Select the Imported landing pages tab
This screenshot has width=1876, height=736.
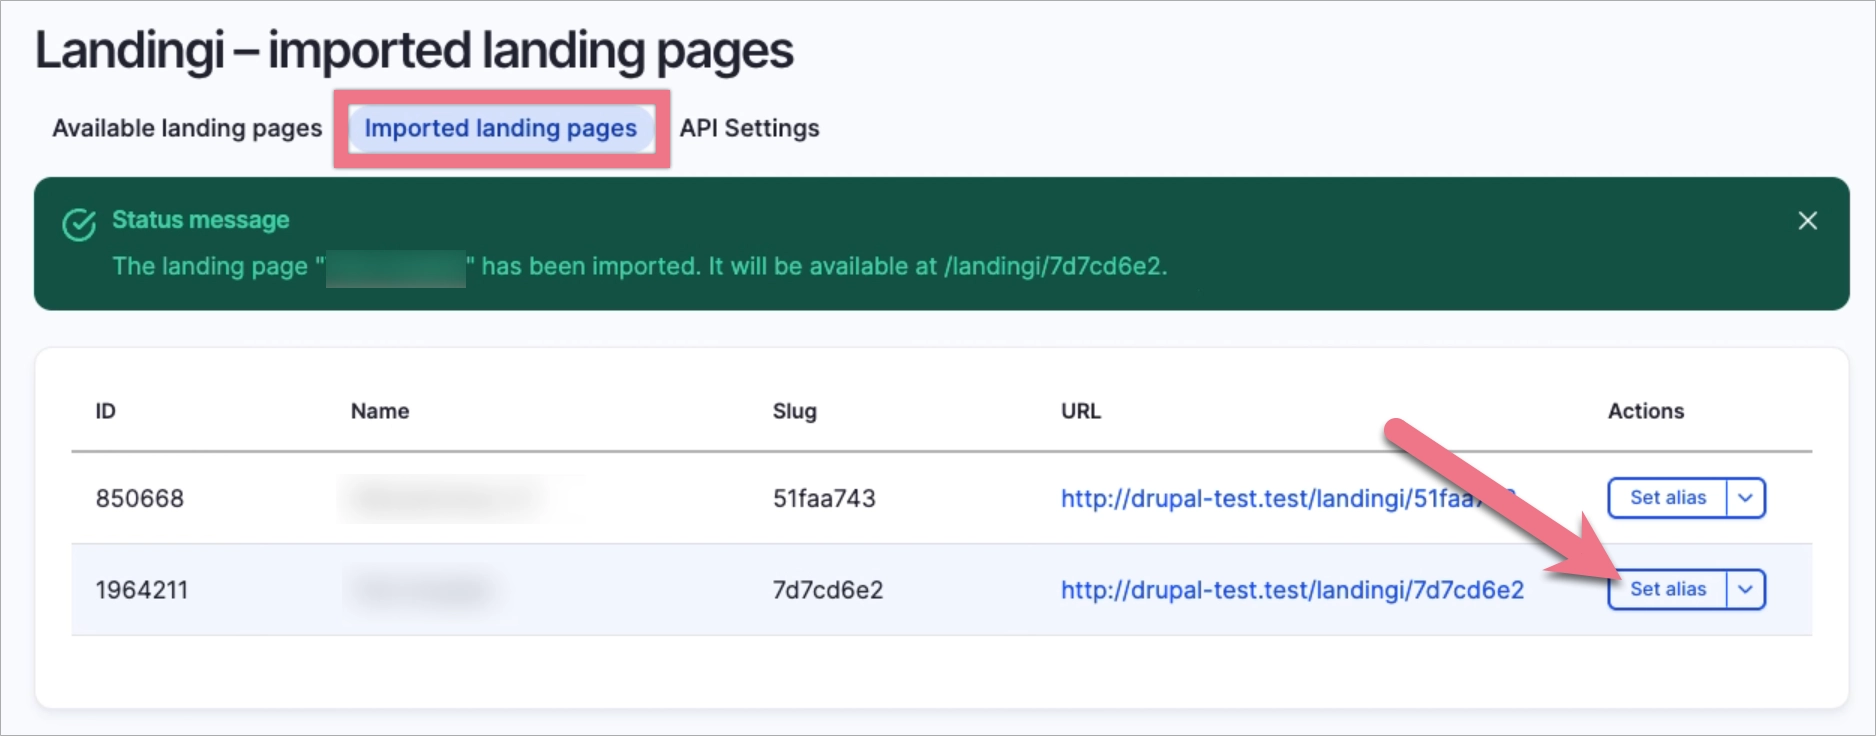click(500, 128)
